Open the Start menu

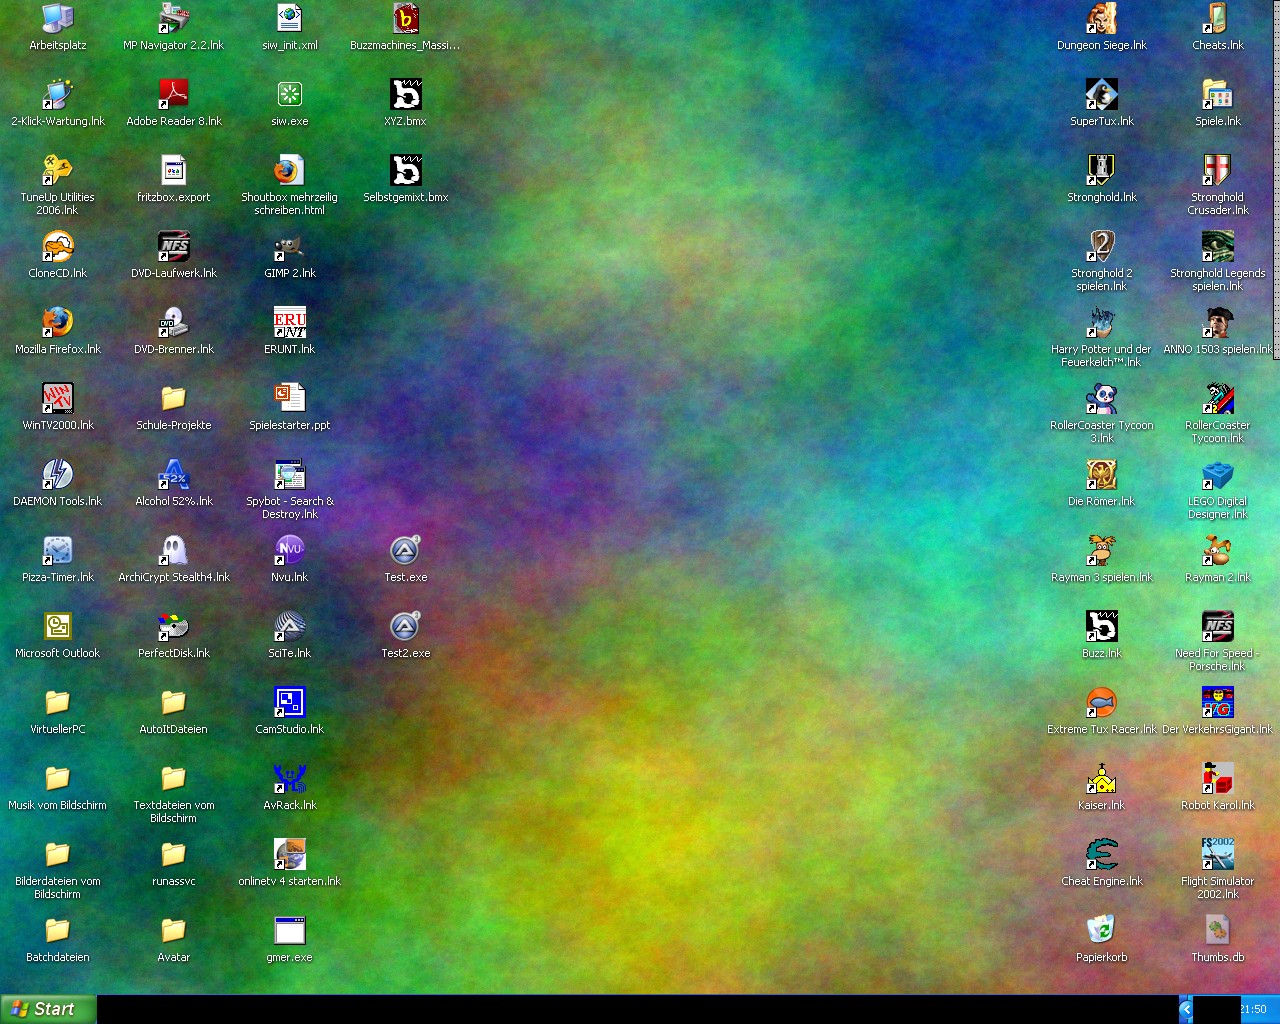click(x=48, y=1009)
